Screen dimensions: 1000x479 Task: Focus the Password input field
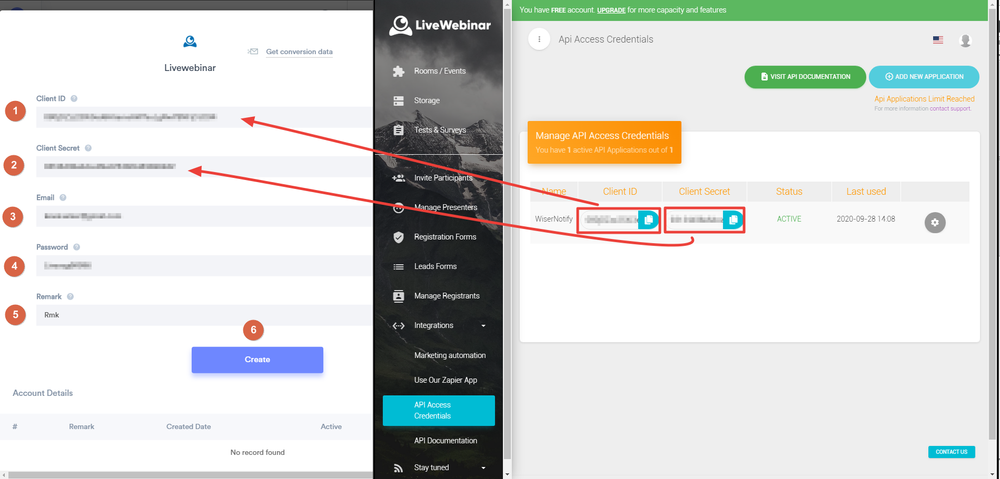pos(204,266)
